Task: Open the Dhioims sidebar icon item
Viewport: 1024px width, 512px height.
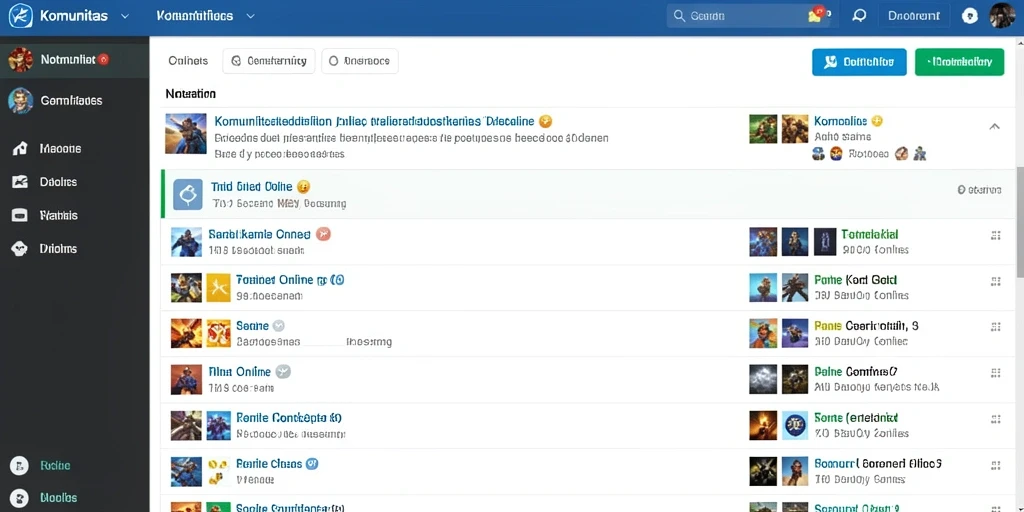Action: coord(20,248)
